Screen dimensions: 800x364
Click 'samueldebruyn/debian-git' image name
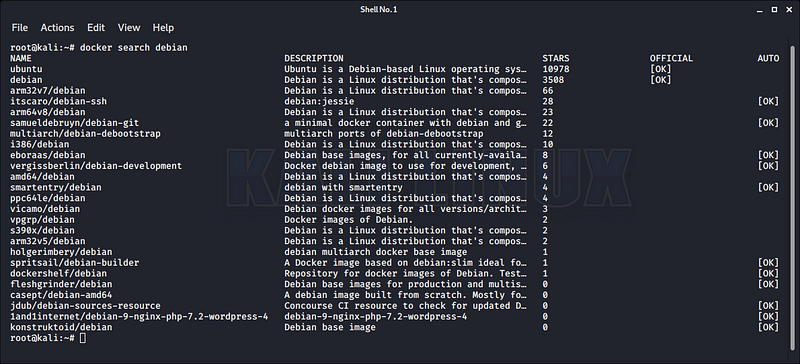coord(74,123)
